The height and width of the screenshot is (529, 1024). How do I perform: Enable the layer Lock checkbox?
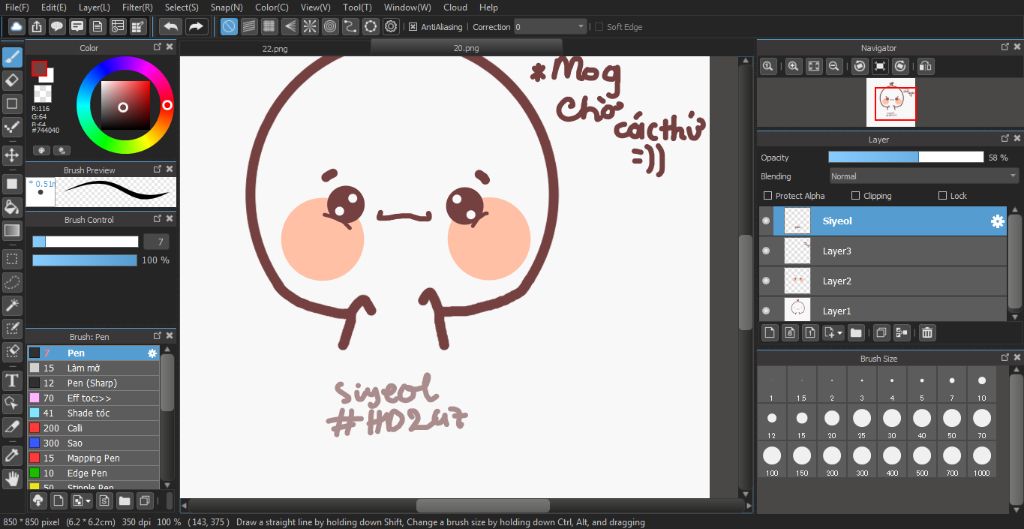[942, 196]
